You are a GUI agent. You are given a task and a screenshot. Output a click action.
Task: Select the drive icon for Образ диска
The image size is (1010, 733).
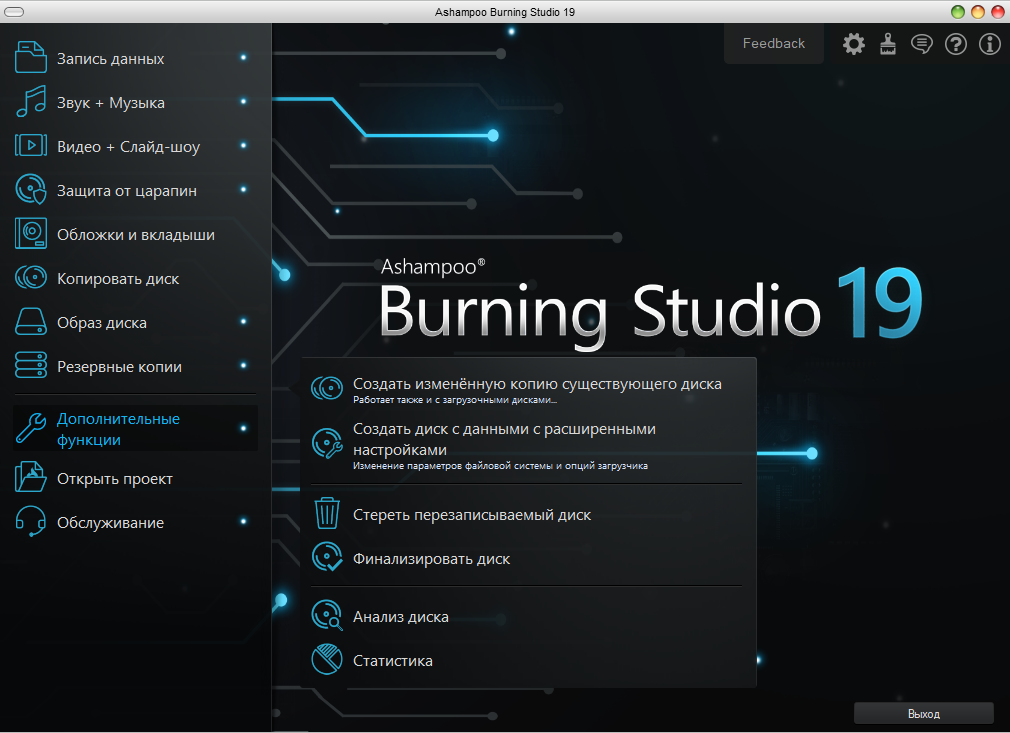point(31,321)
